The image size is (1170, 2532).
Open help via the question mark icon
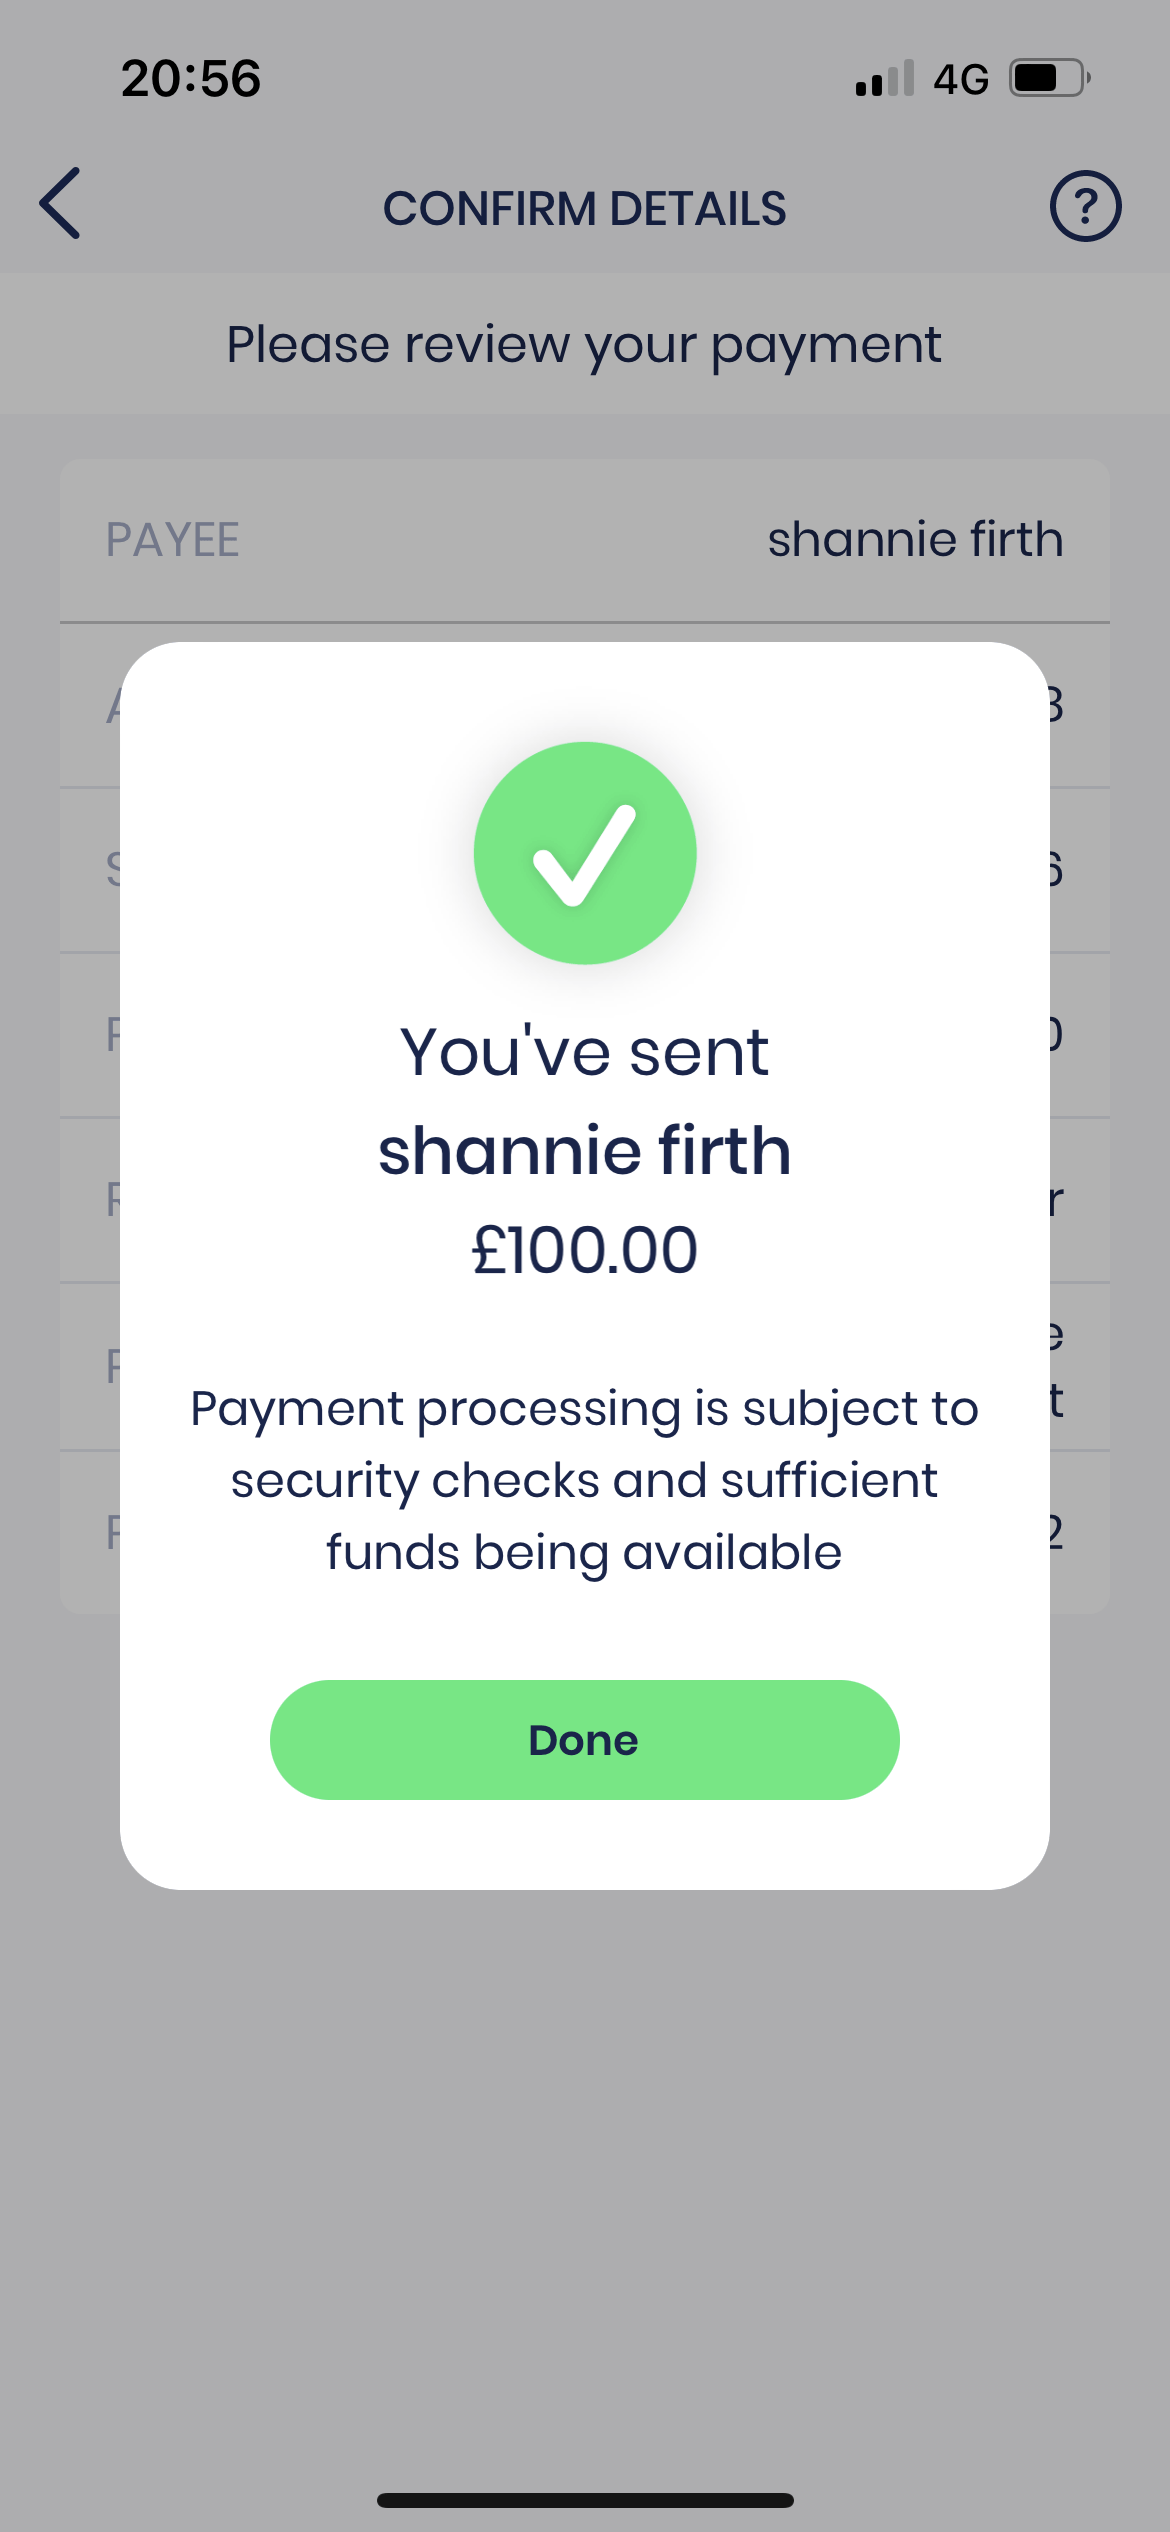pyautogui.click(x=1085, y=206)
